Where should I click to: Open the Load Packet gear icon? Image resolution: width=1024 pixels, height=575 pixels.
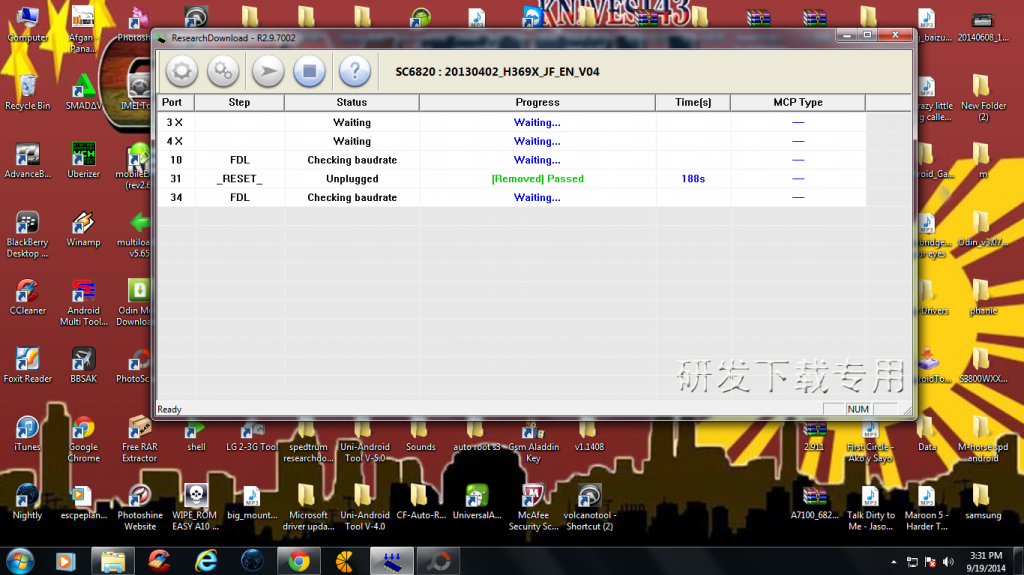tap(182, 71)
